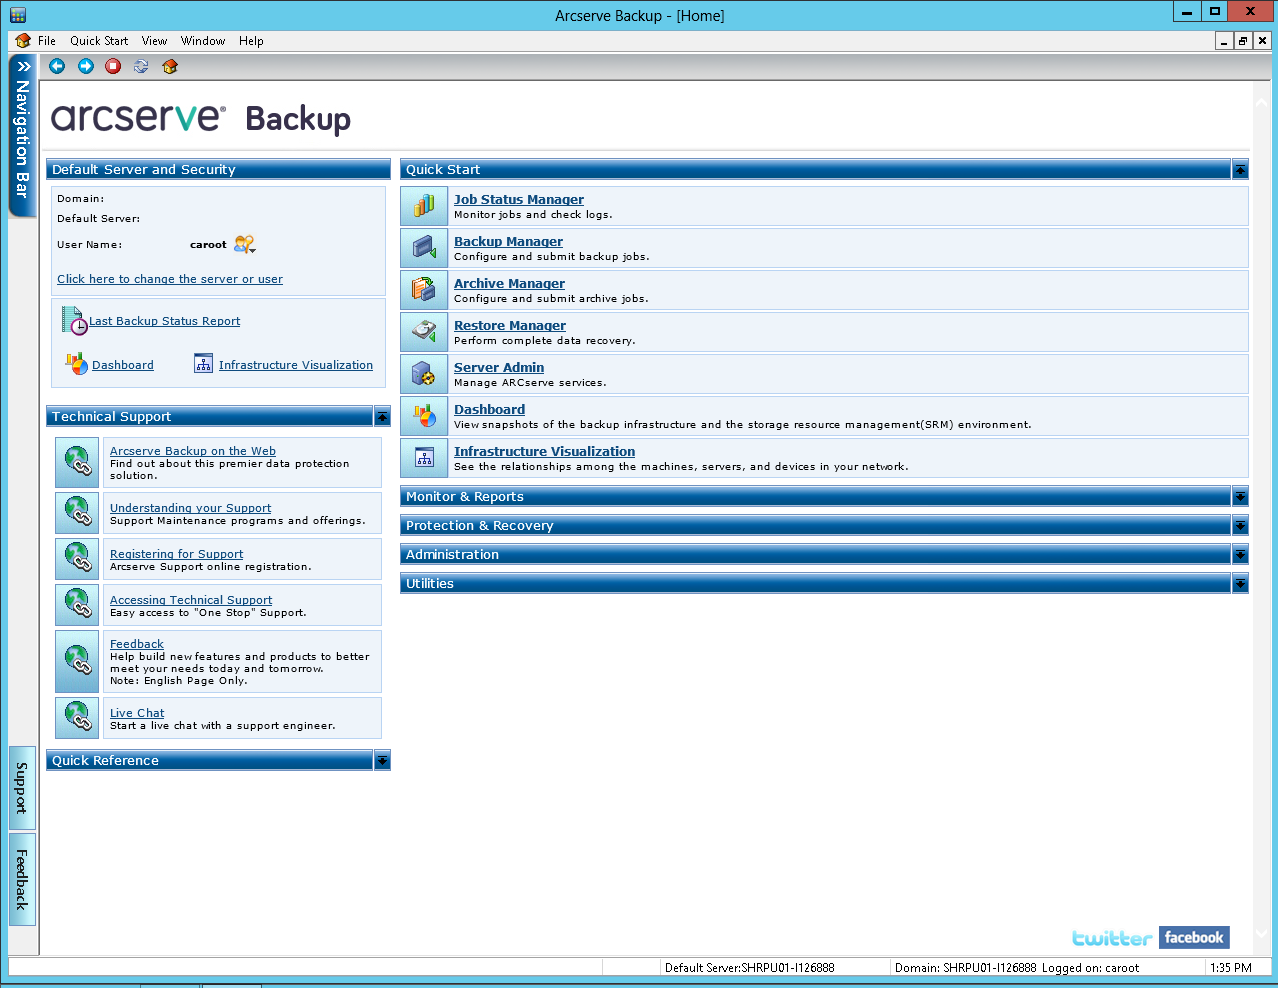The width and height of the screenshot is (1278, 988).
Task: Collapse the Technical Support panel
Action: [382, 416]
